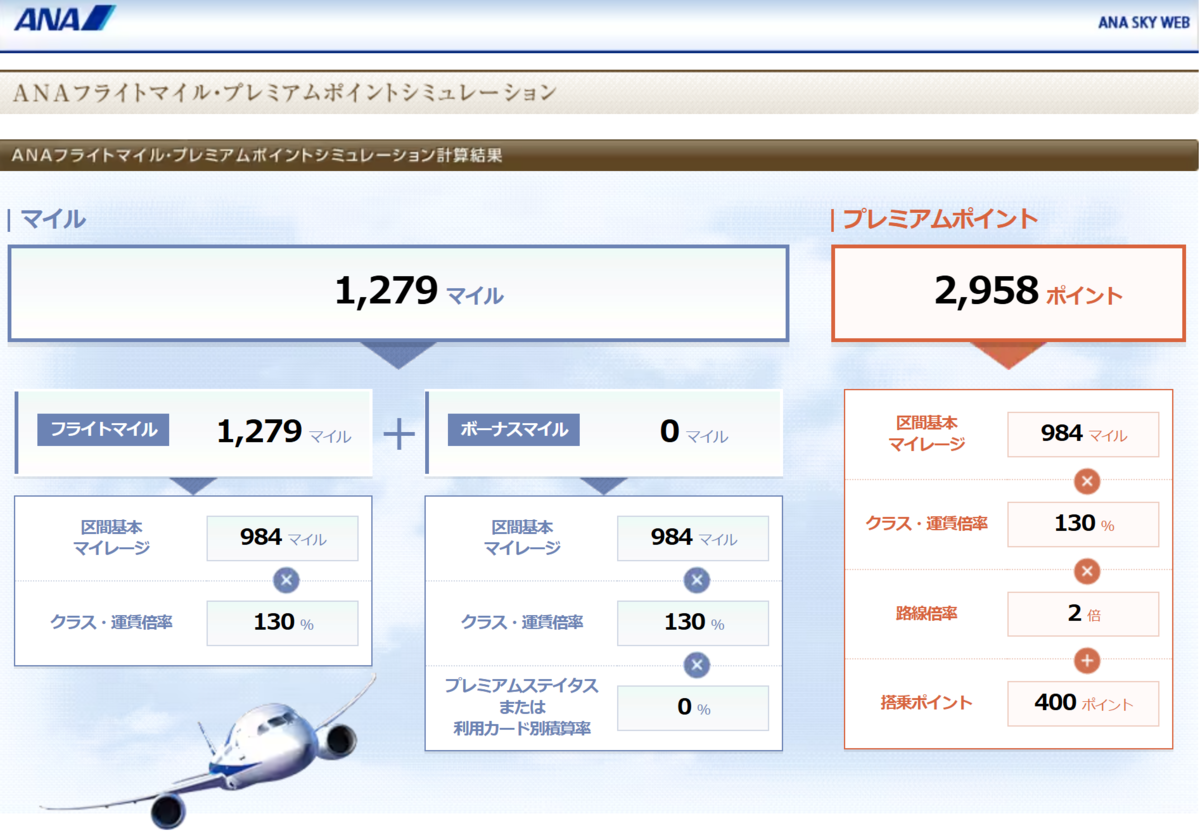Click the 路線倍率 label
This screenshot has width=1200, height=840.
[927, 613]
